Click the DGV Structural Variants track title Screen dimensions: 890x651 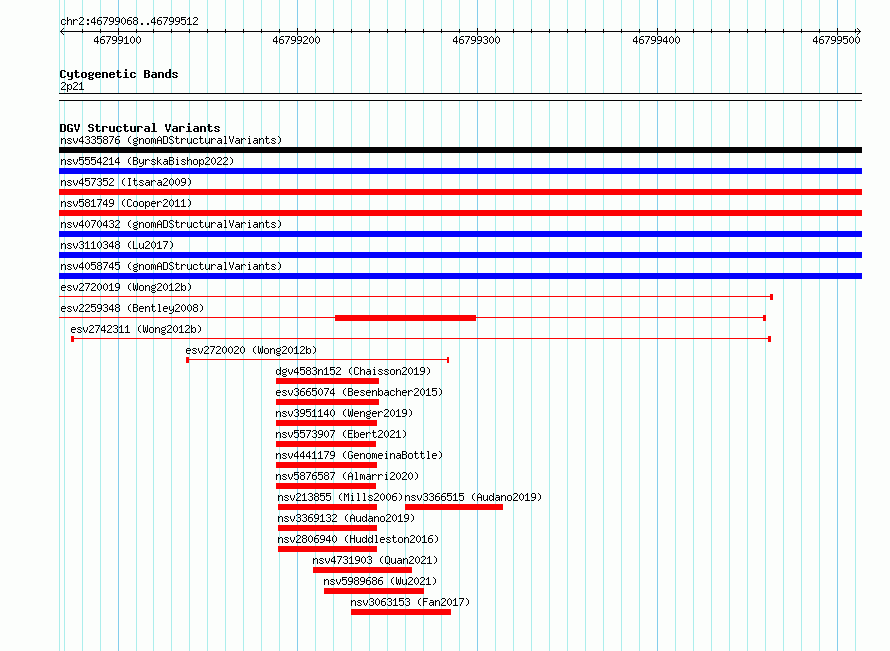click(x=140, y=128)
